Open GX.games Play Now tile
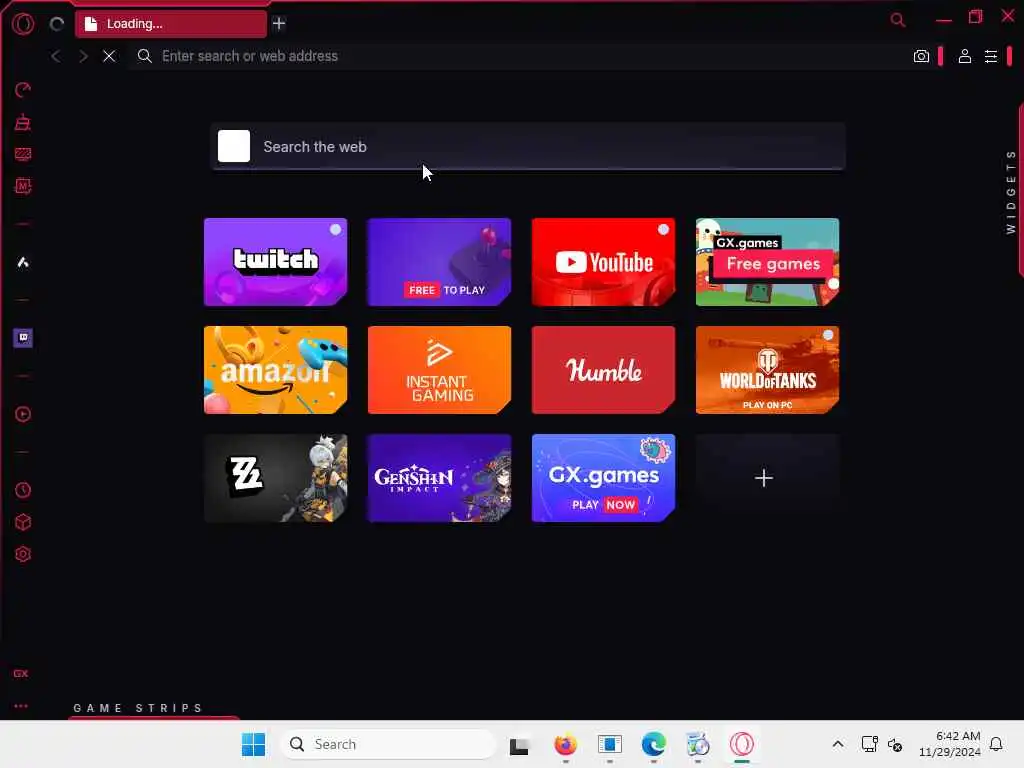 [603, 478]
